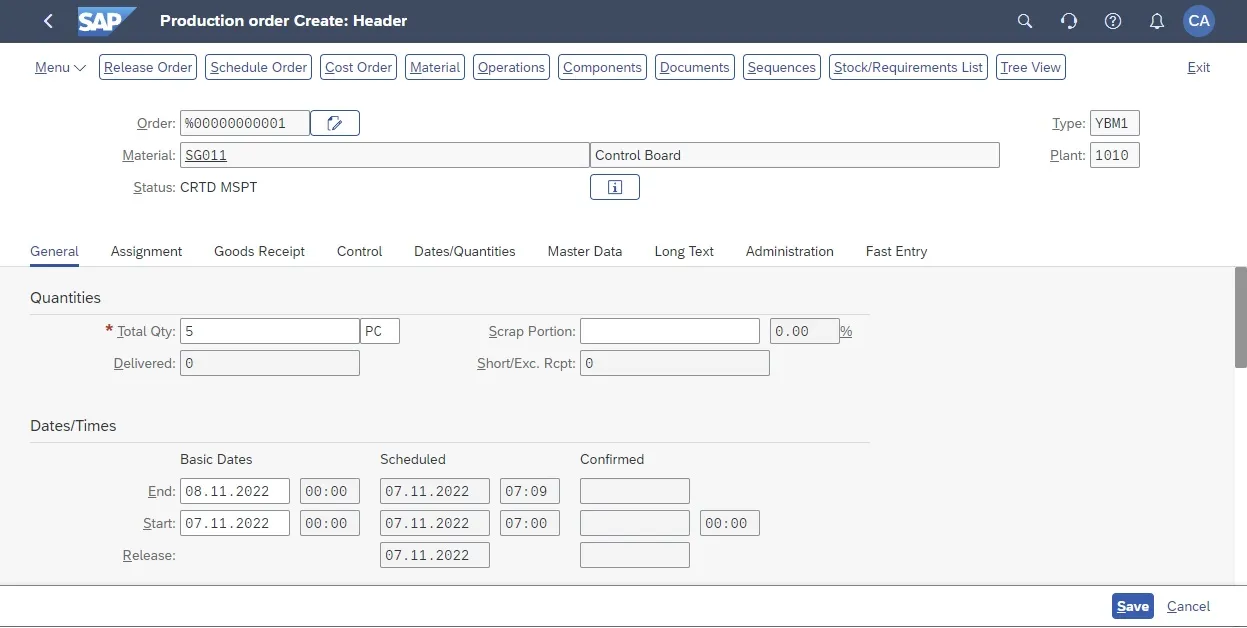Open the CA user profile avatar

click(x=1198, y=21)
